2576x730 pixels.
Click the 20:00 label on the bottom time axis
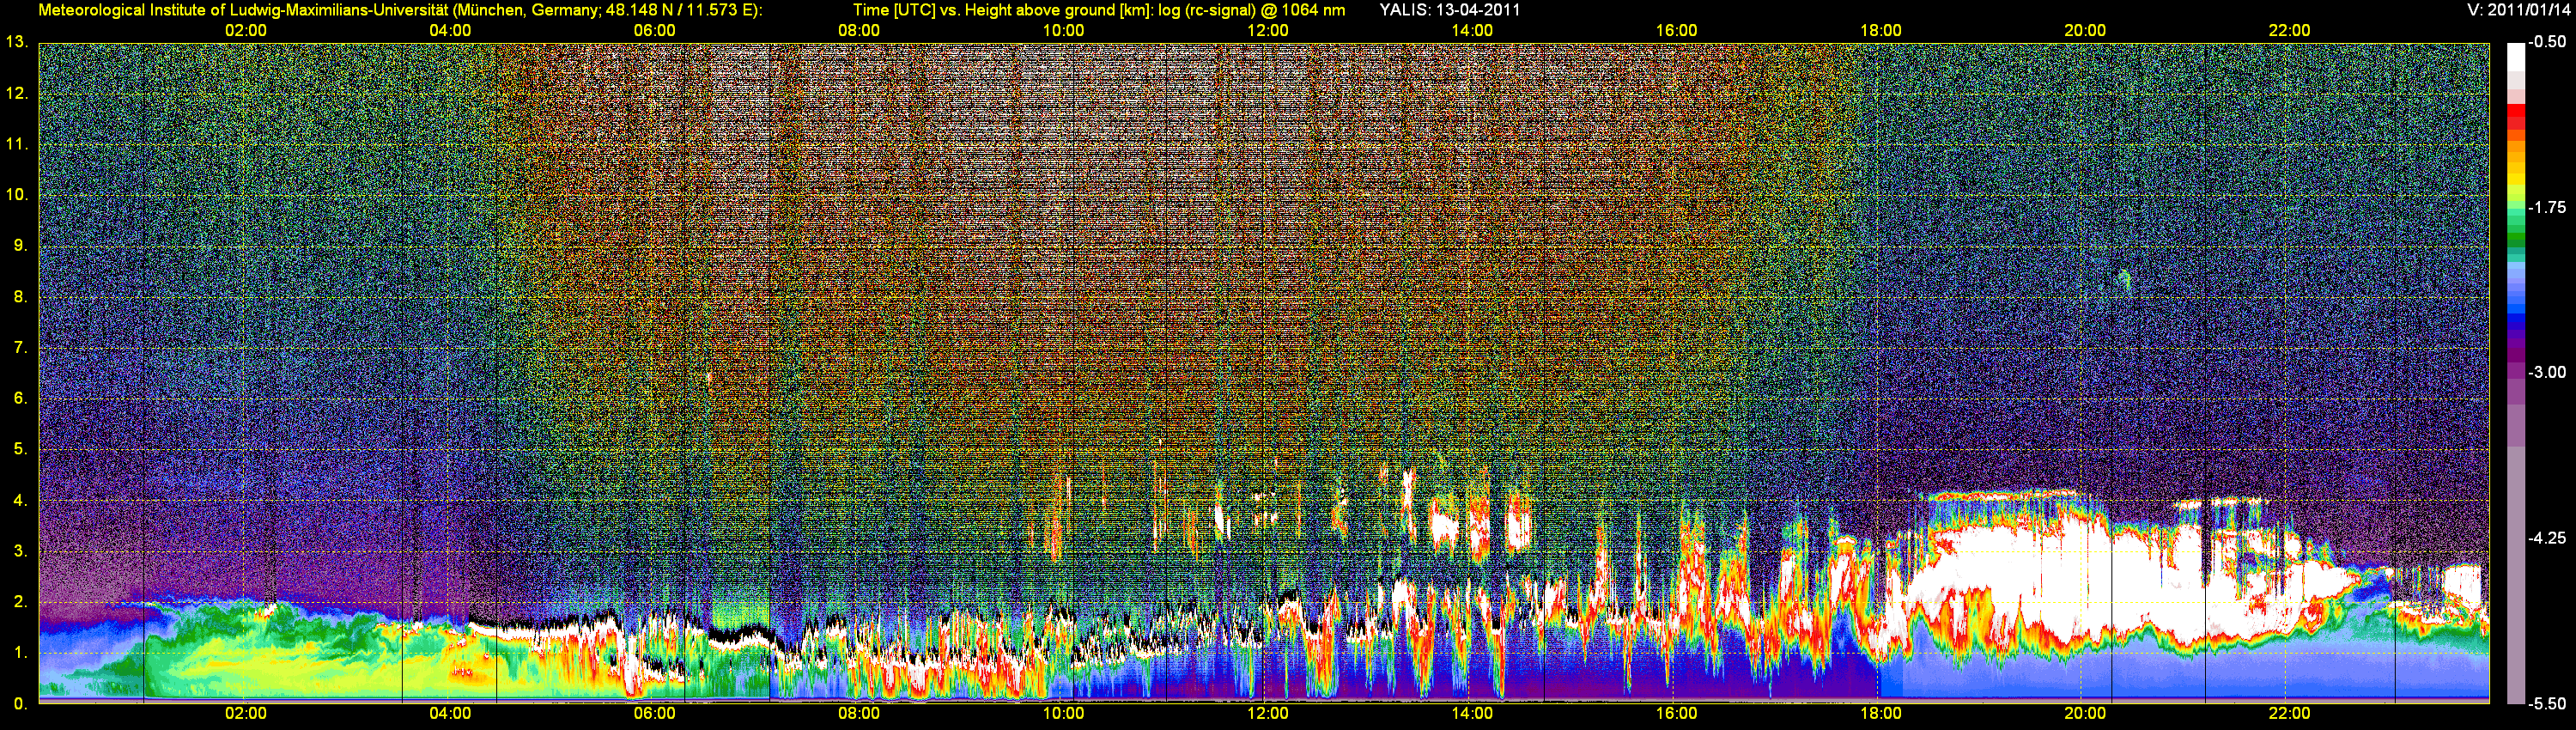tap(2085, 713)
